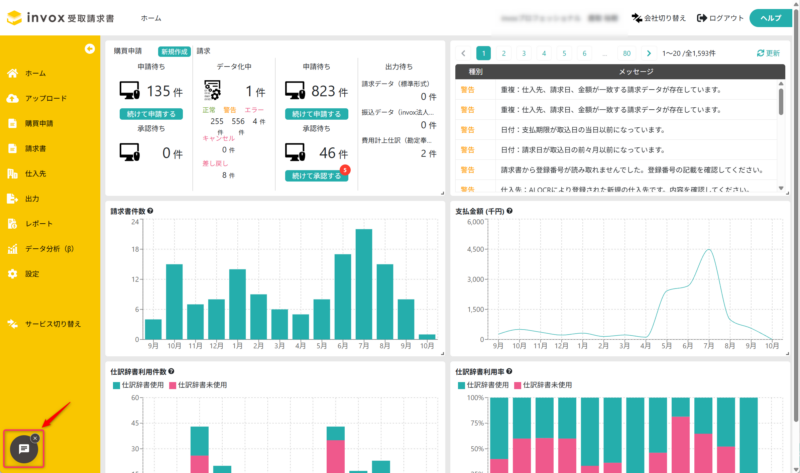
Task: Click 振込データ output row
Action: tap(399, 119)
